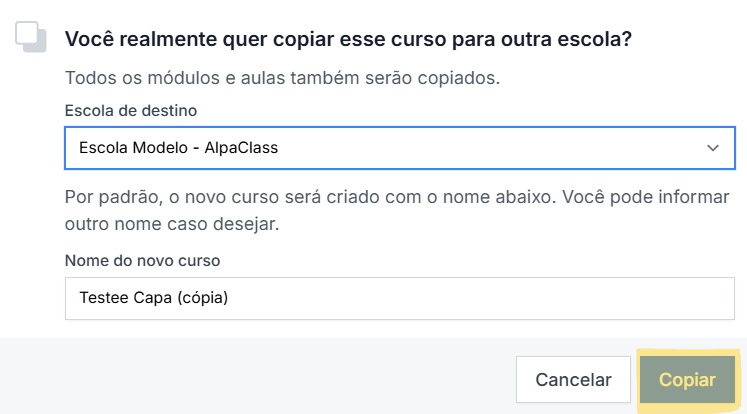
Task: Click empty middle area of the destination selector
Action: (x=480, y=148)
